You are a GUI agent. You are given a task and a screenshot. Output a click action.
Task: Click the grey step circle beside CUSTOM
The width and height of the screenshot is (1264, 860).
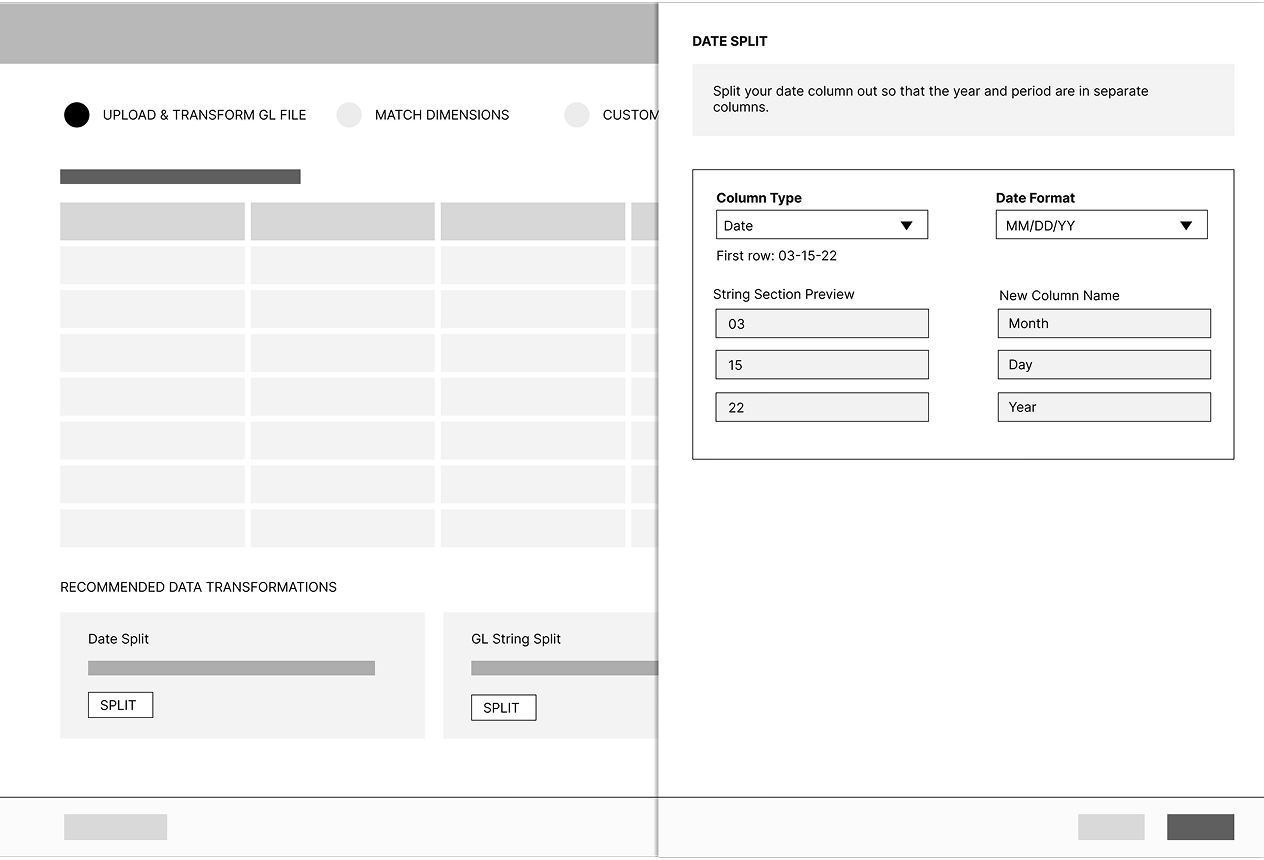[577, 115]
